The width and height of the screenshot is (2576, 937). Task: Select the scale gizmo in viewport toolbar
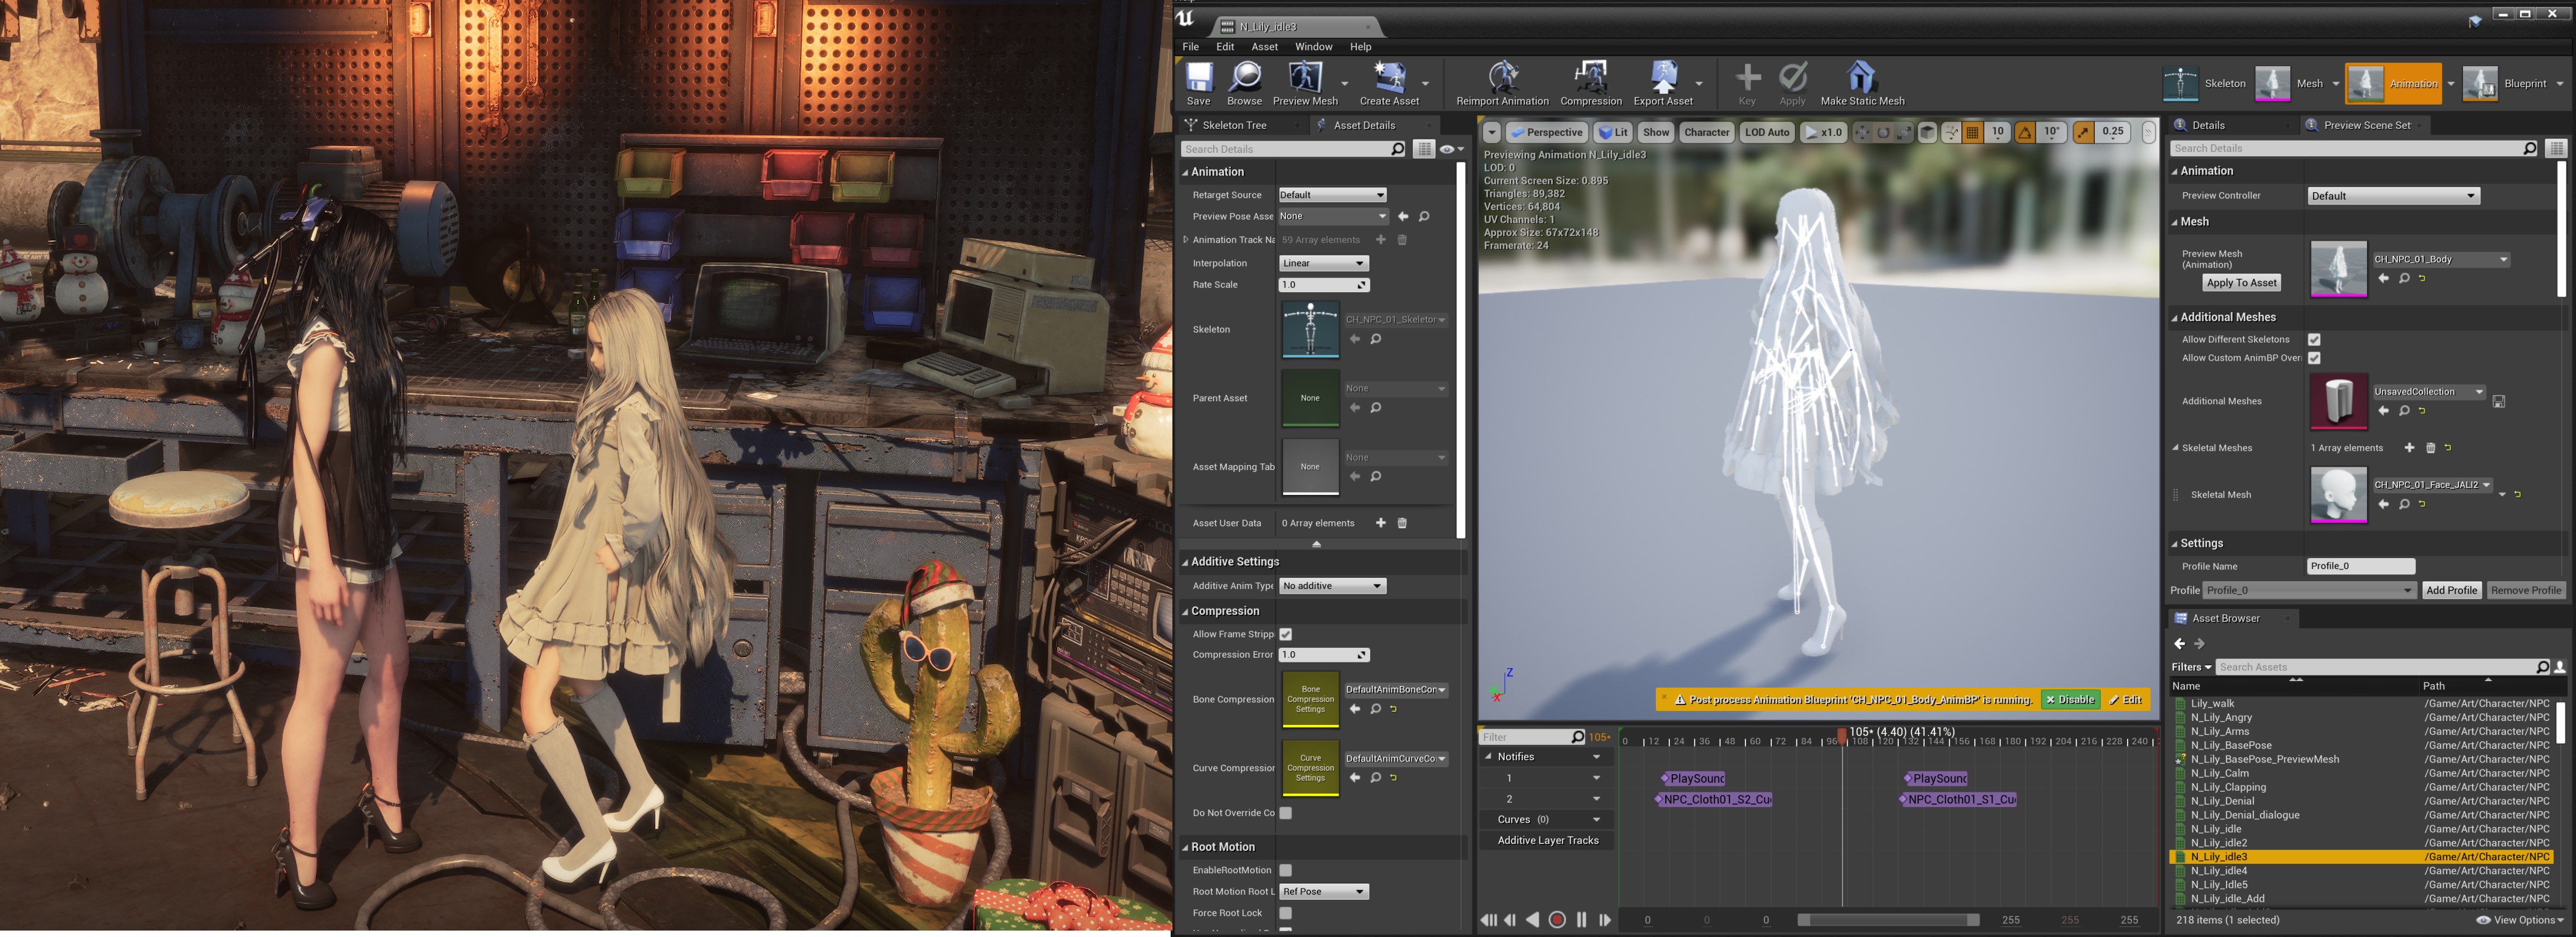pyautogui.click(x=1904, y=132)
